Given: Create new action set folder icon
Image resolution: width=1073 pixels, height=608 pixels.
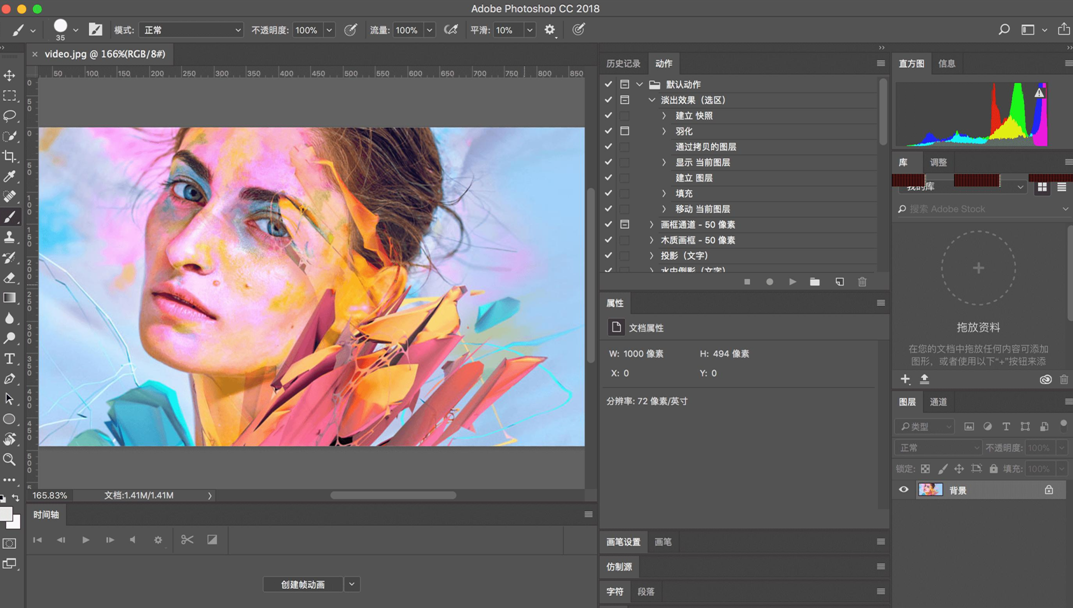Looking at the screenshot, I should (x=815, y=282).
